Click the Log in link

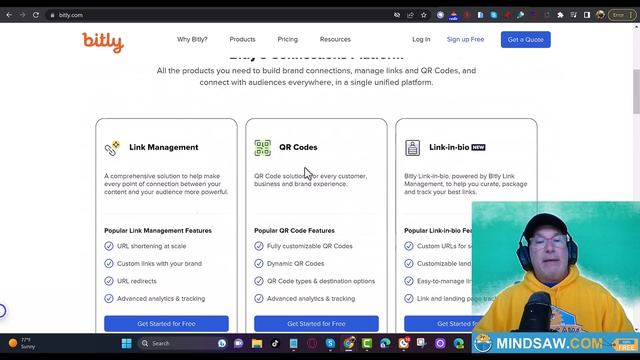(x=421, y=40)
